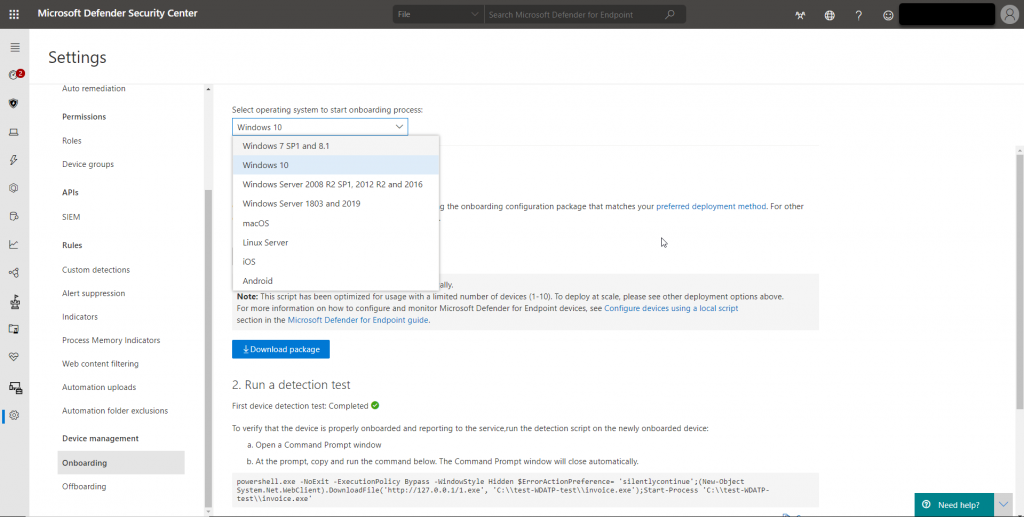Open Microsoft Defender for Endpoint guide link
Screen dimensions: 1024x517
click(x=358, y=320)
